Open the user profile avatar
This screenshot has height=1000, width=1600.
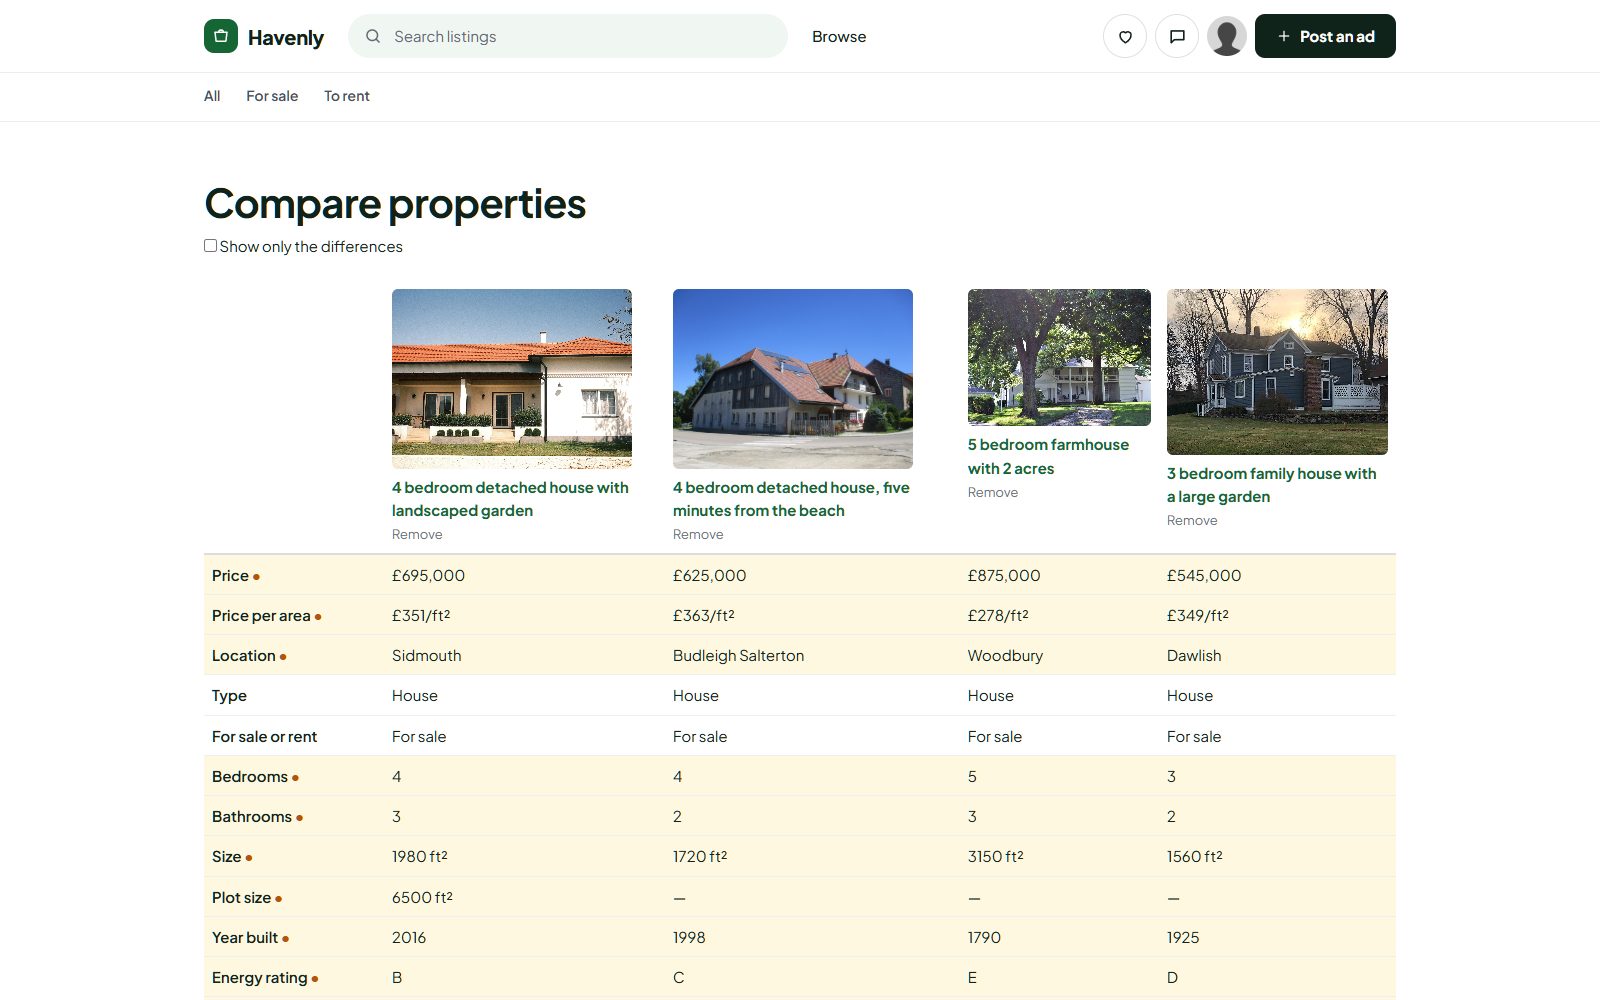[1227, 36]
